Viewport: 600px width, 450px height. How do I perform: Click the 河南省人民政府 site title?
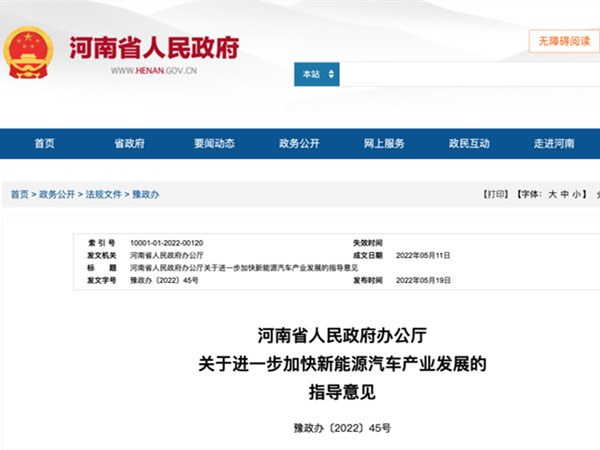coord(153,47)
